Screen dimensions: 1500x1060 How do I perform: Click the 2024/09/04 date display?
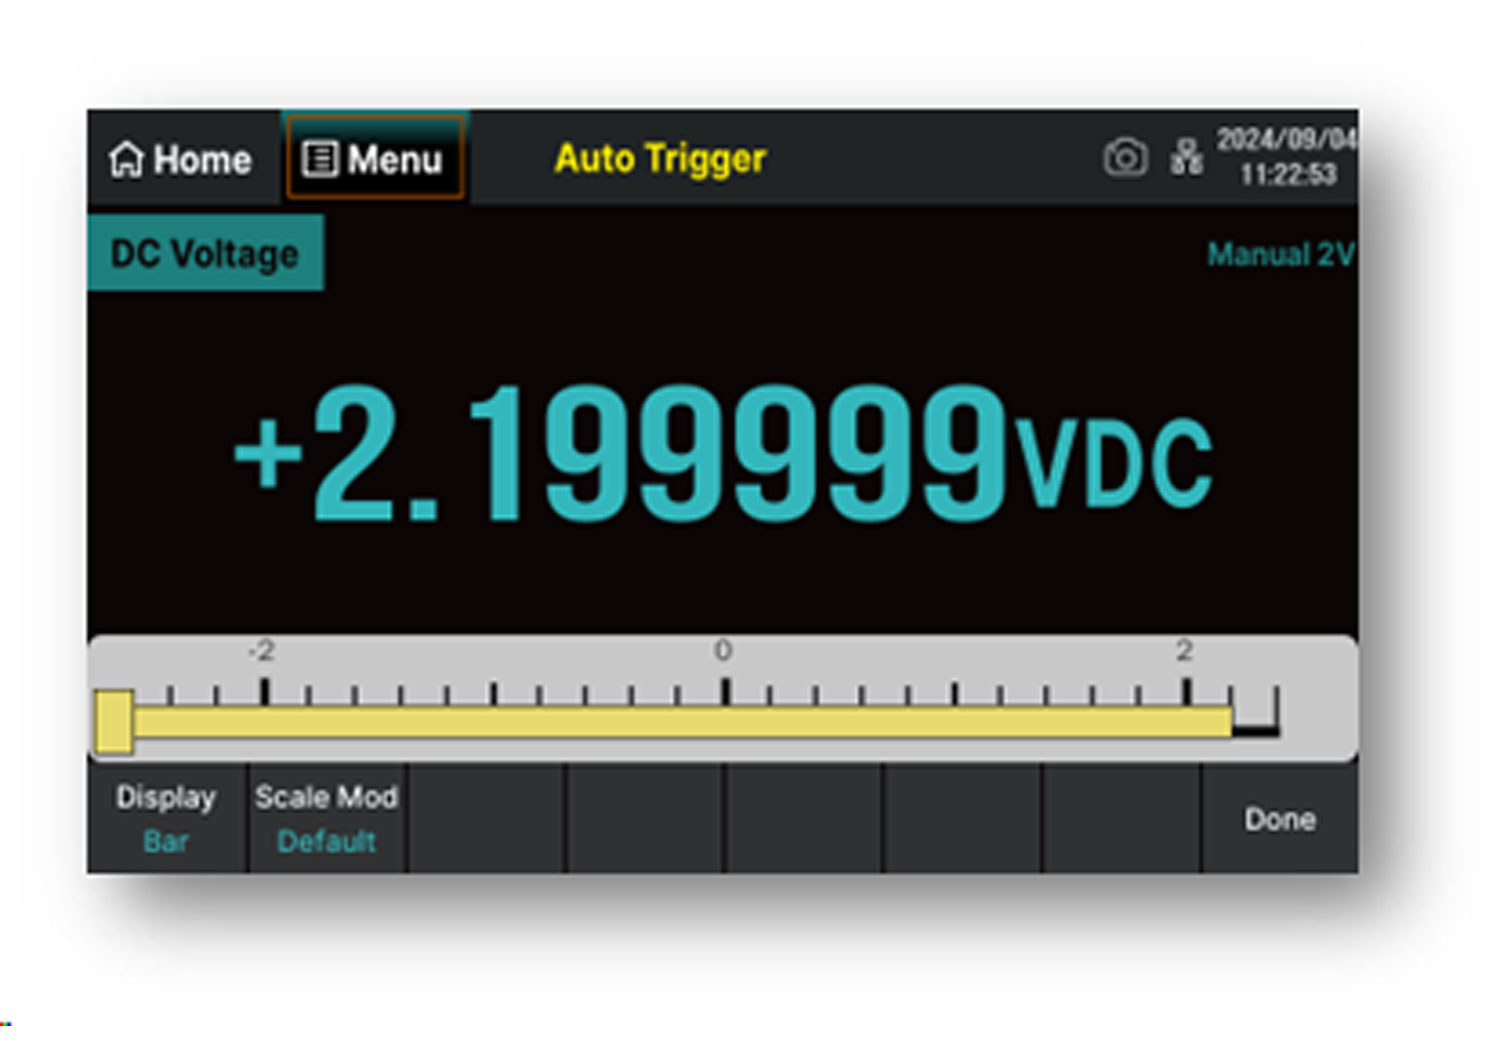coord(1285,139)
